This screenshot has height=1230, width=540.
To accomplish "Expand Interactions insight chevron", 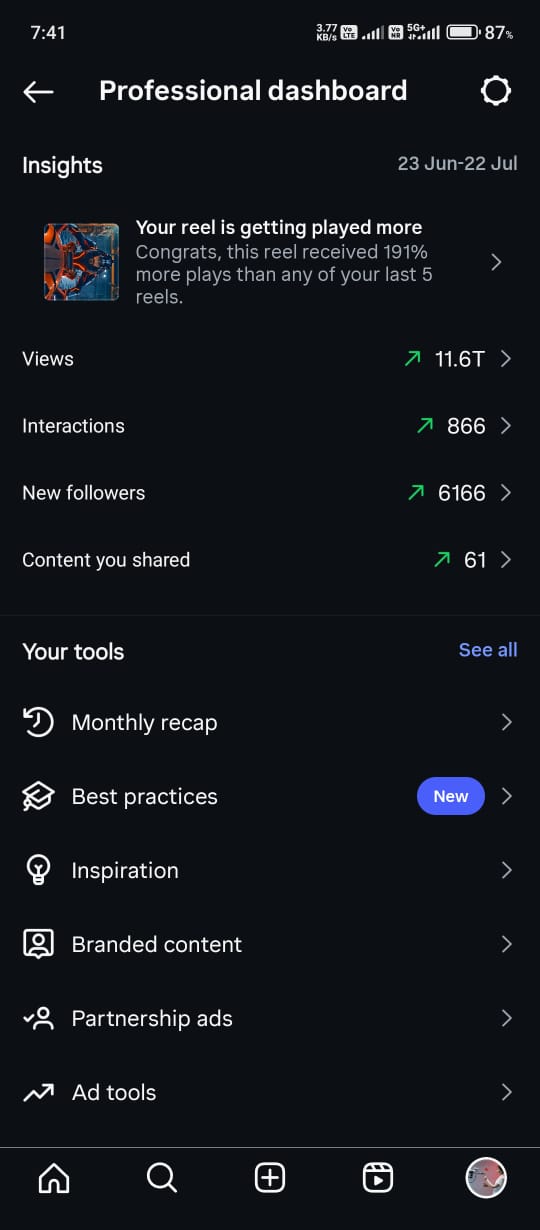I will pos(506,426).
